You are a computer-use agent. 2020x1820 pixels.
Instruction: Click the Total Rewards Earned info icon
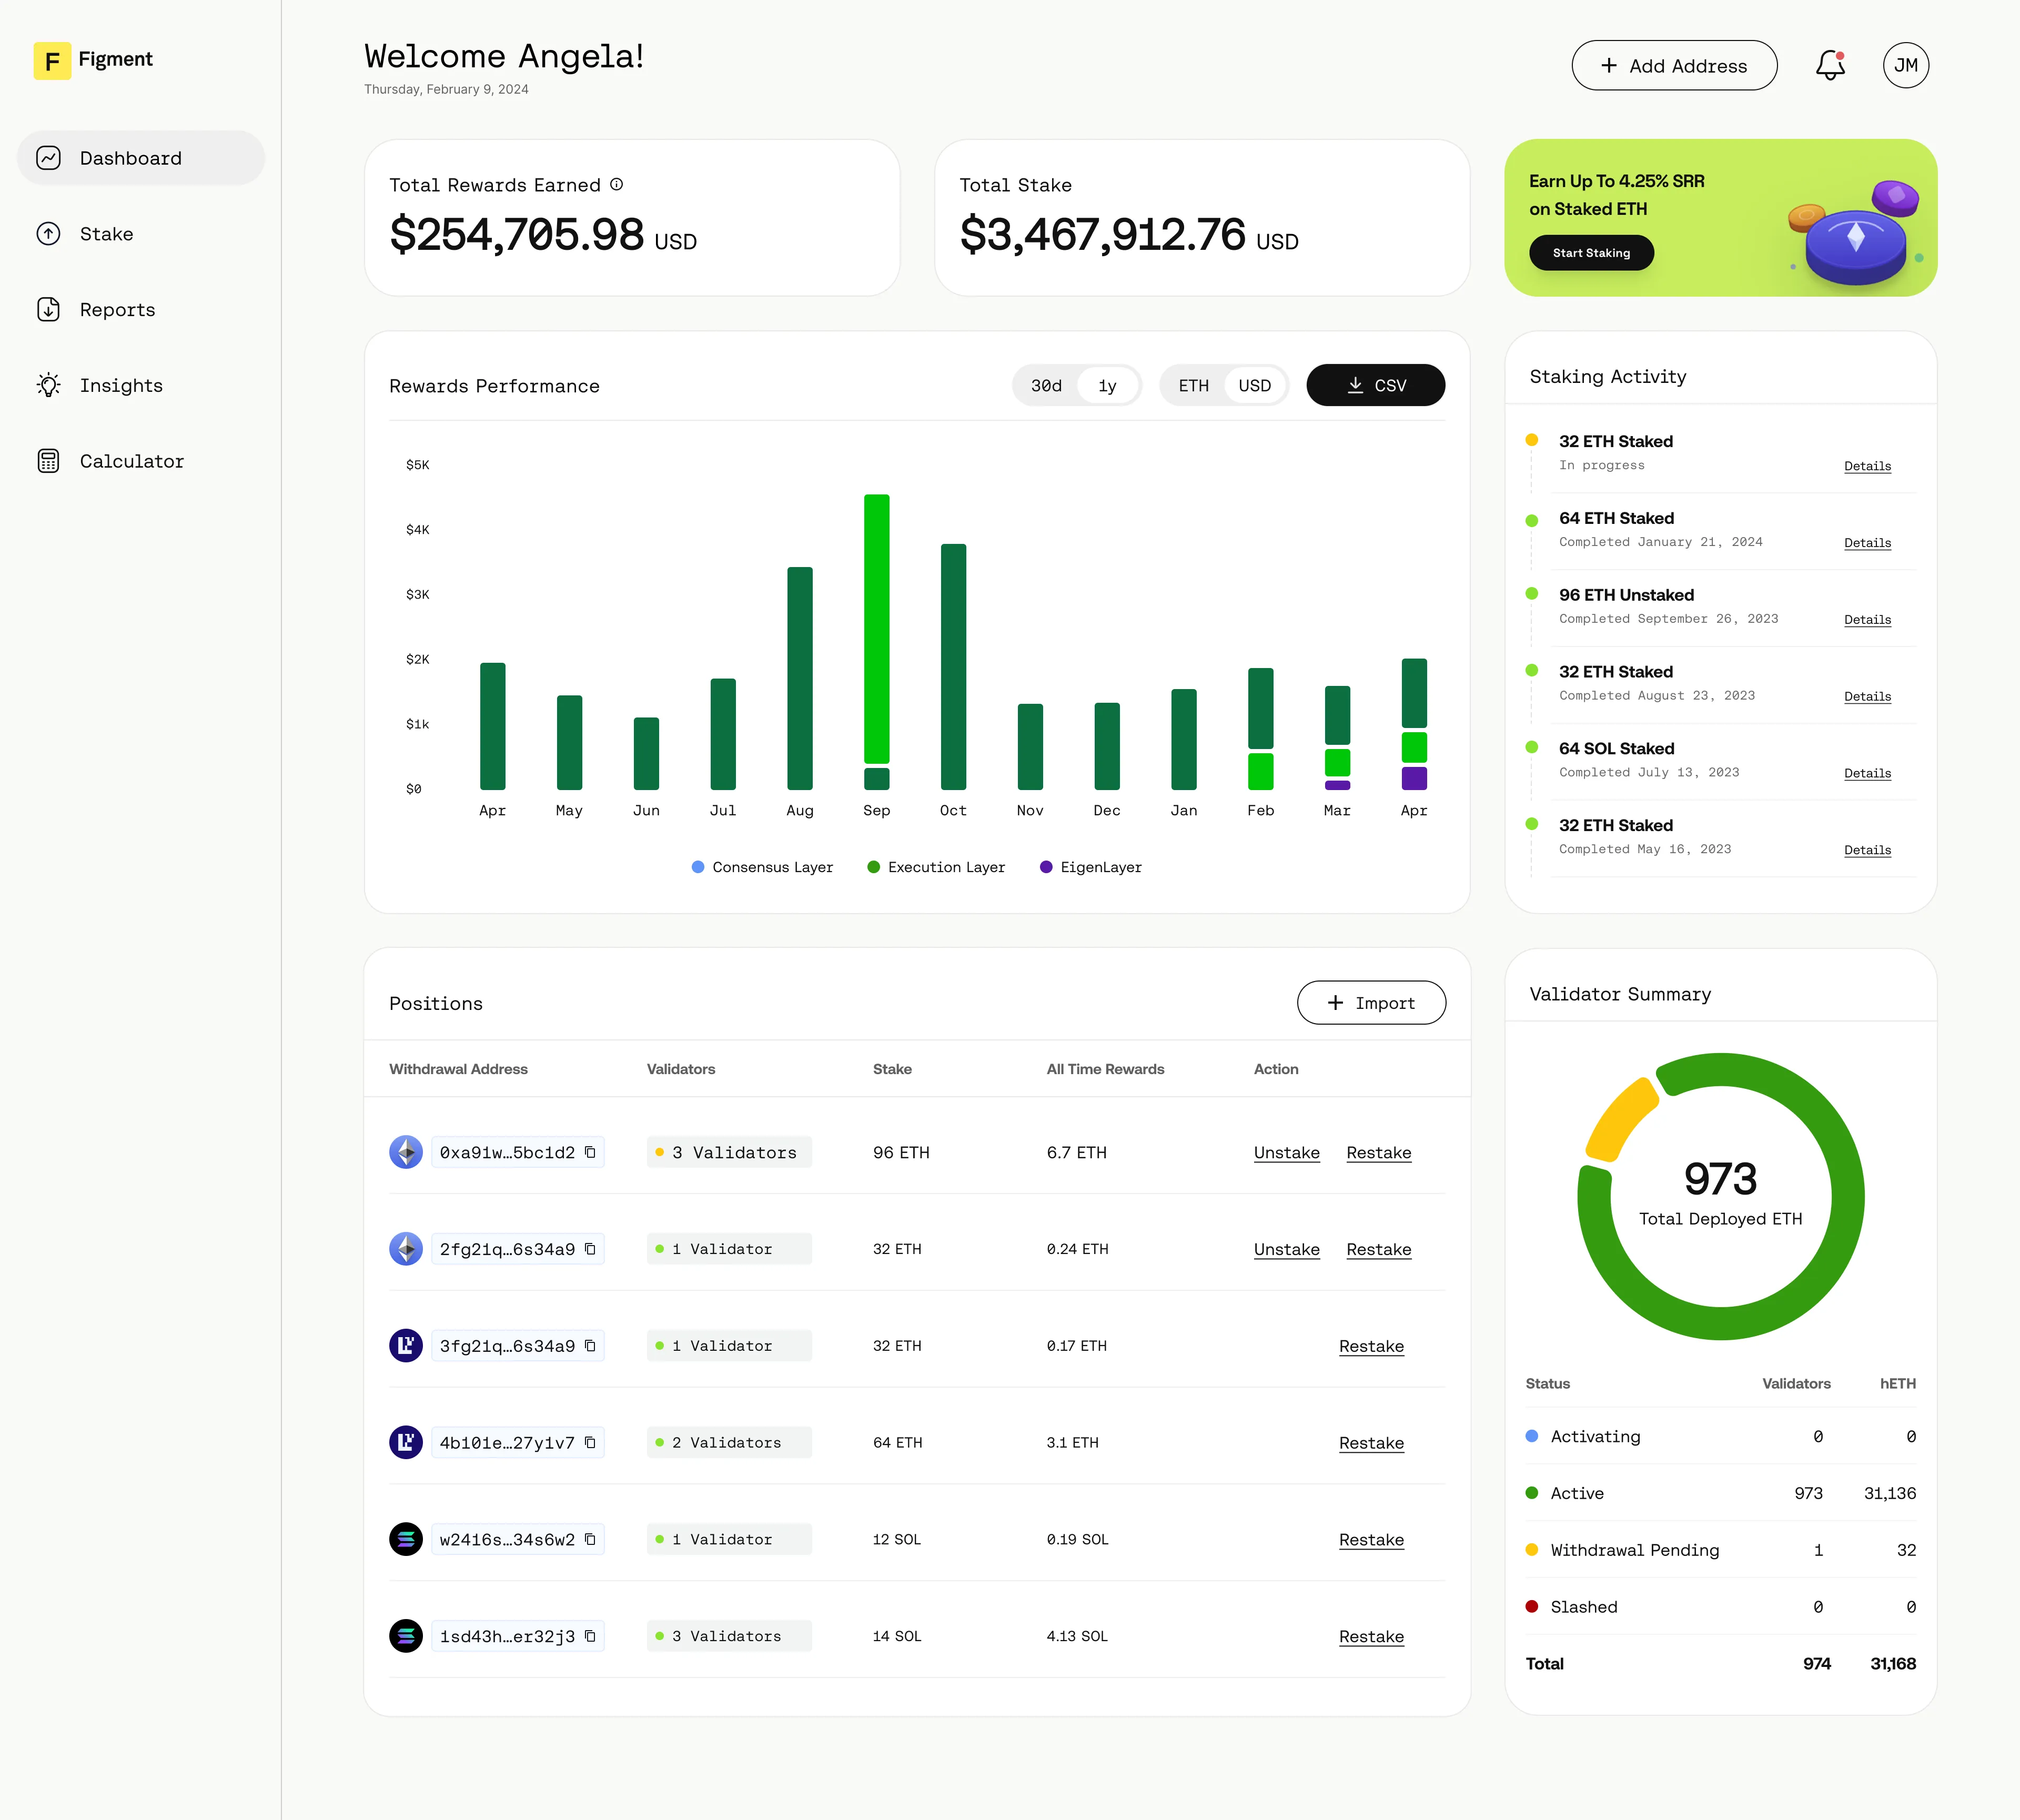(x=616, y=184)
